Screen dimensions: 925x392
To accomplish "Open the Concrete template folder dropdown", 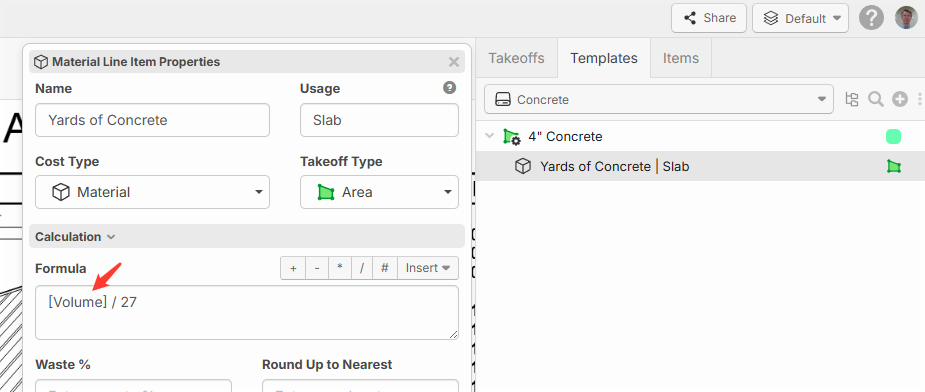I will click(658, 99).
